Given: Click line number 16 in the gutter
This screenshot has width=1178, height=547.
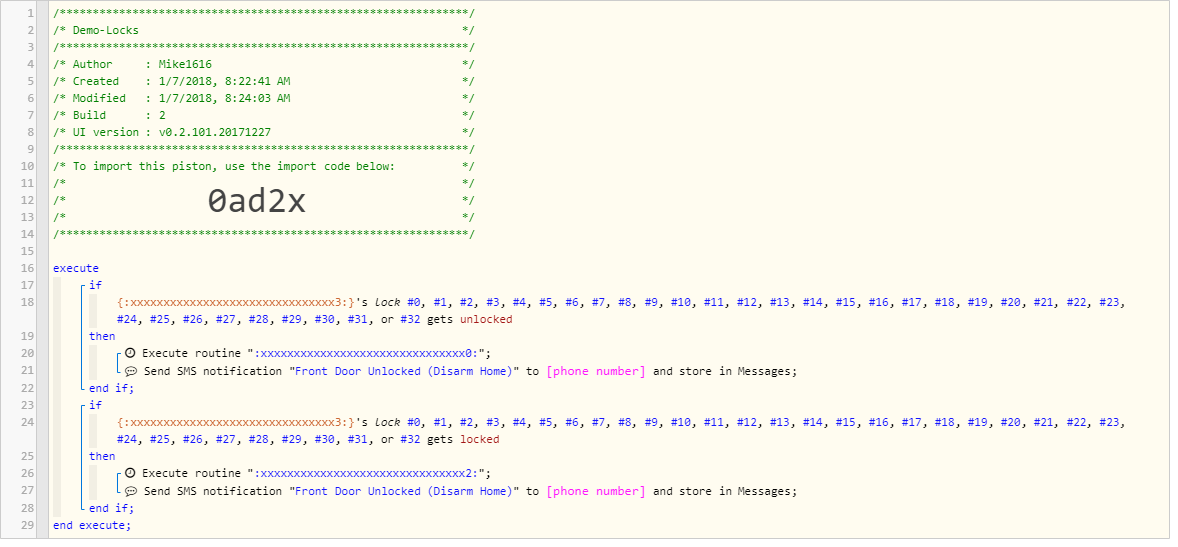Looking at the screenshot, I should [29, 268].
